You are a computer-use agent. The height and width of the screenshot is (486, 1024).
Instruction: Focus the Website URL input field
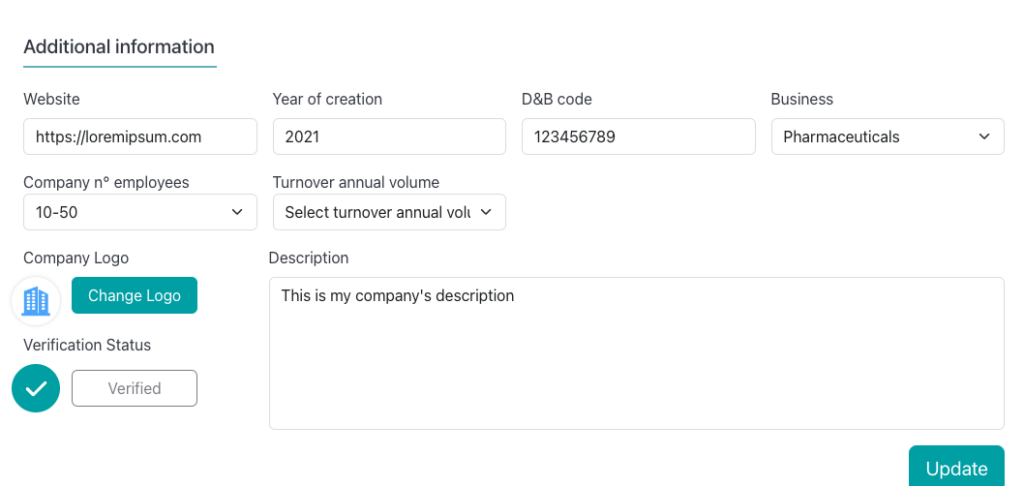140,137
